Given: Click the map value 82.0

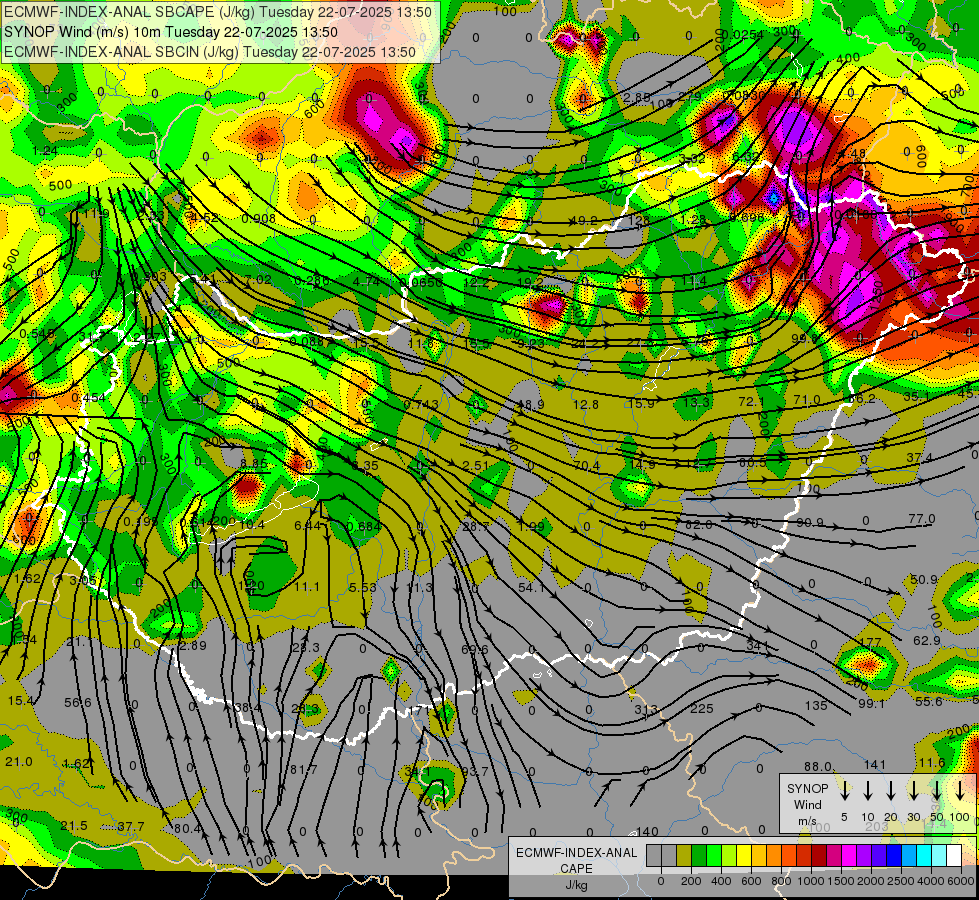Looking at the screenshot, I should coord(699,524).
